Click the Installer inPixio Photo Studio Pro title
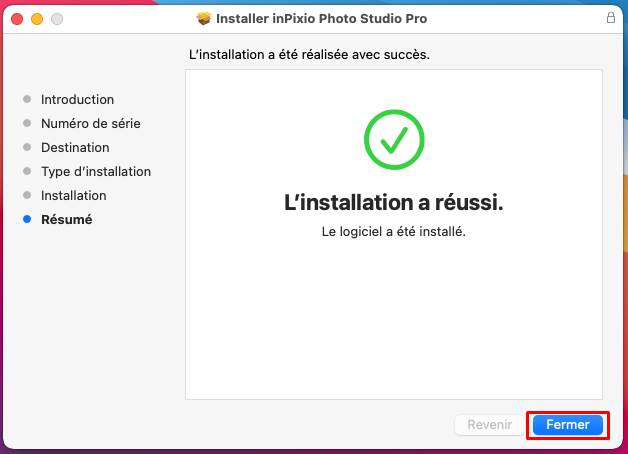 [322, 18]
